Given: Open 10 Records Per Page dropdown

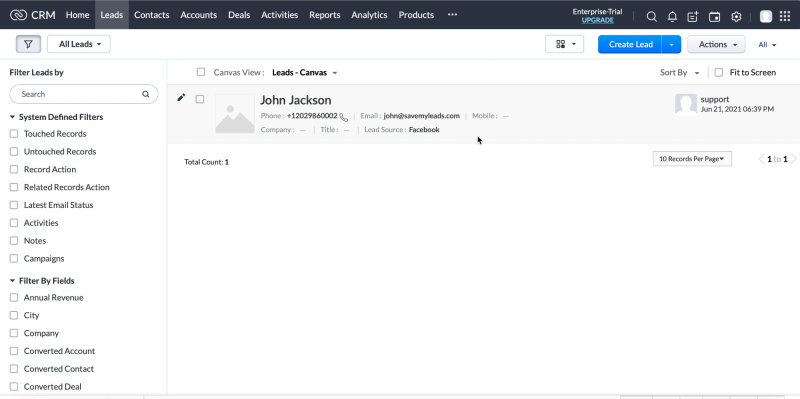Looking at the screenshot, I should click(692, 159).
